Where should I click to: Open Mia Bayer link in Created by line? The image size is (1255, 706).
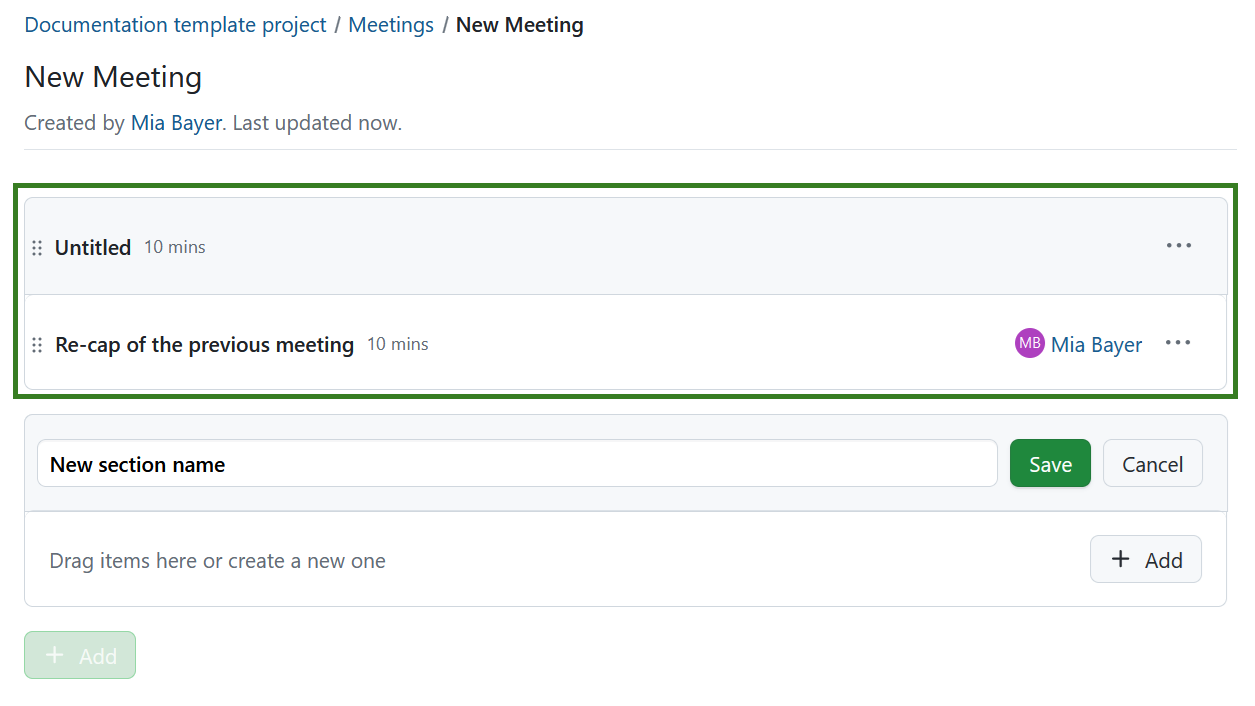point(176,123)
